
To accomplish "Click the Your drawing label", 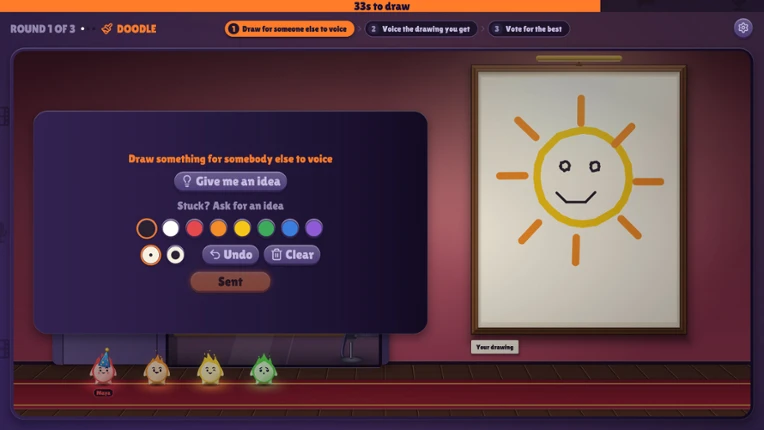I will 495,347.
